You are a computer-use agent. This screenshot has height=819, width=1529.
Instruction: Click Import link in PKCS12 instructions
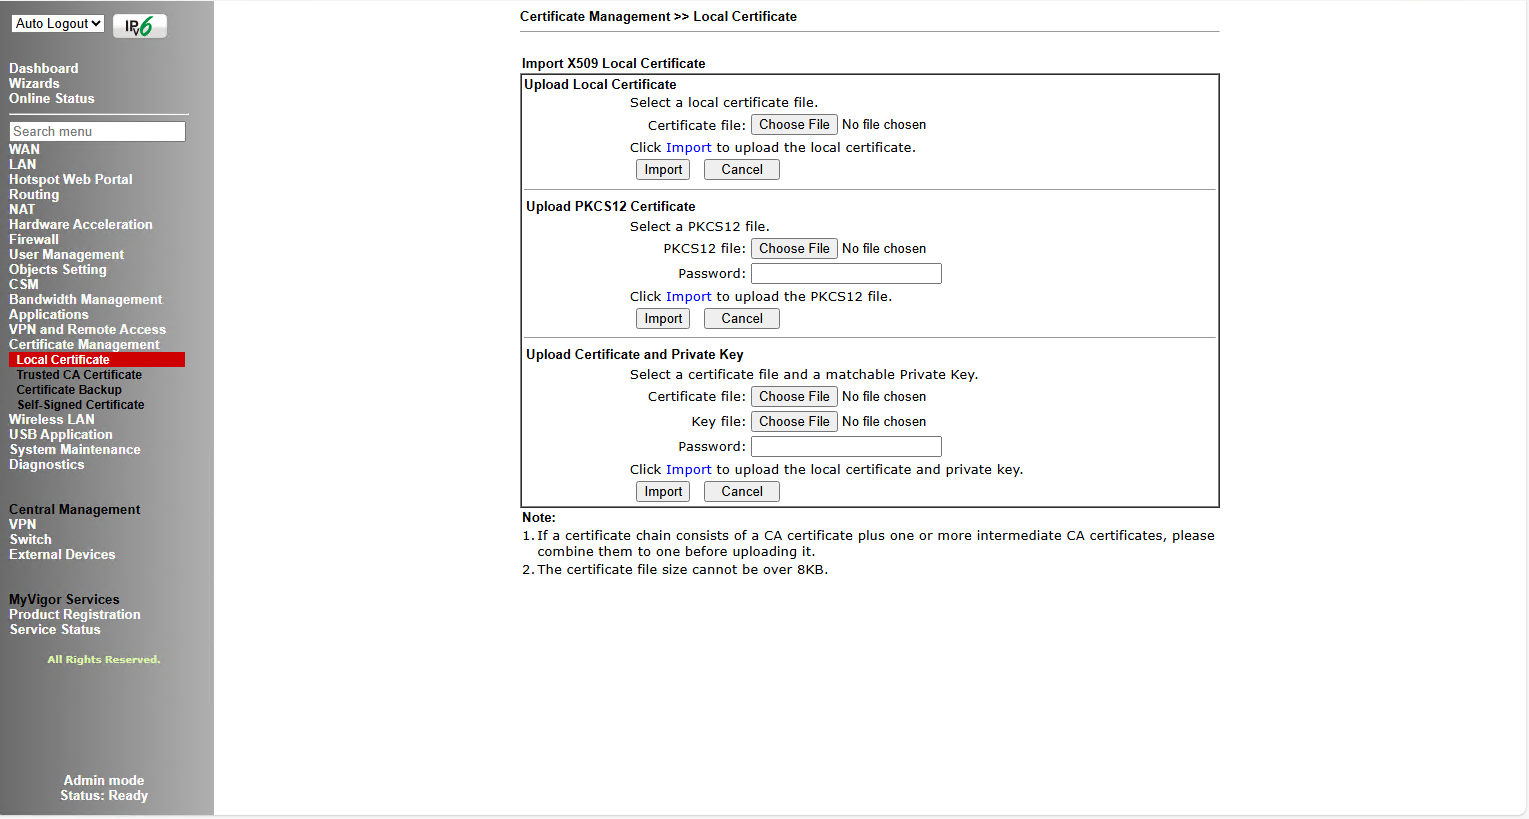point(689,296)
